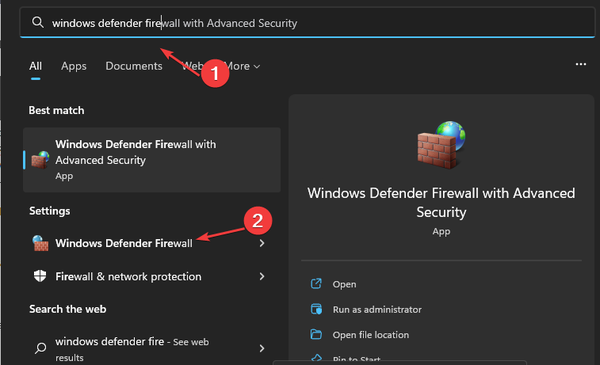Switch to the Apps tab

73,66
